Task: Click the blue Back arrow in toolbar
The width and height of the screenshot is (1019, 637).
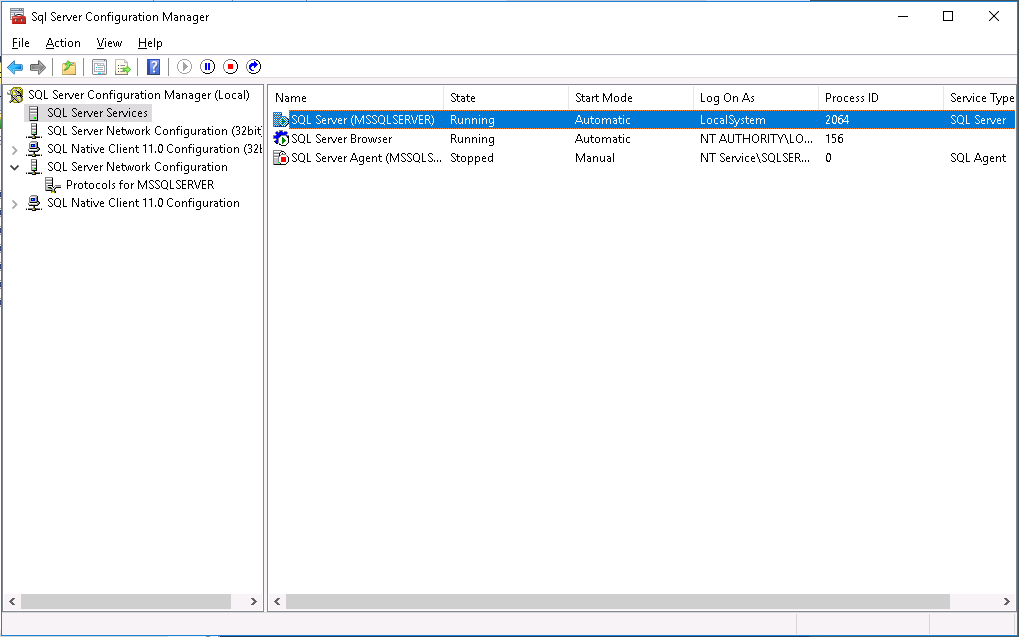Action: coord(15,67)
